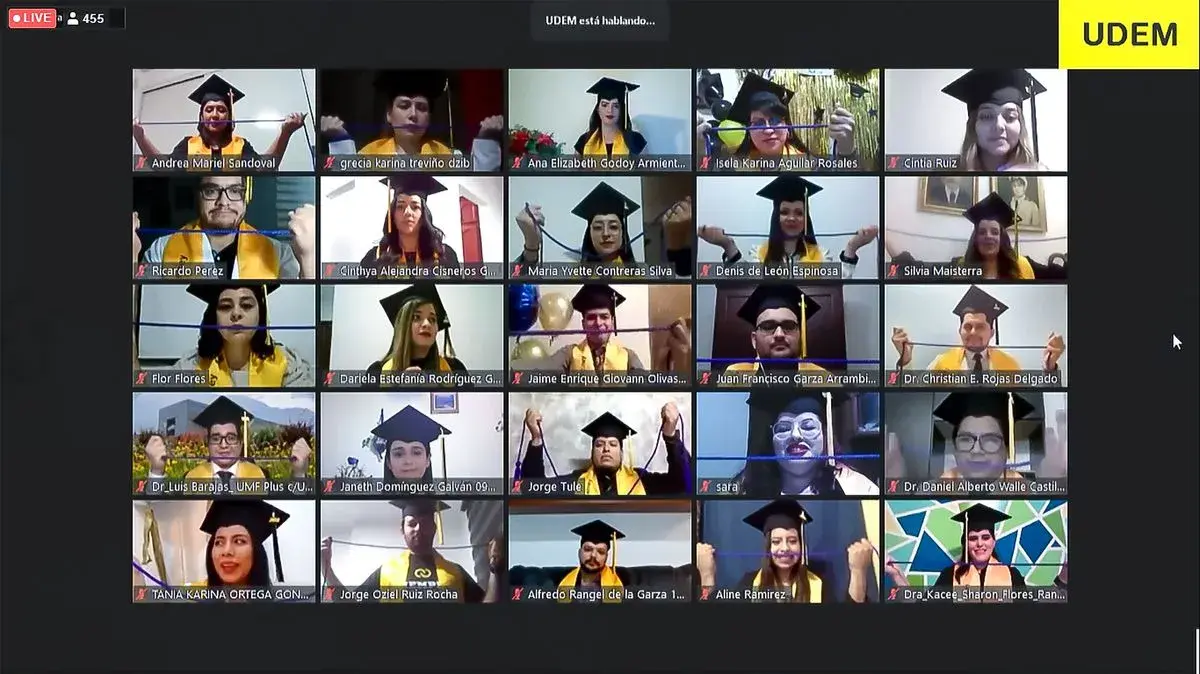Click muted microphone icon beside Silvia Maisterra
Viewport: 1200px width, 674px height.
(x=894, y=271)
